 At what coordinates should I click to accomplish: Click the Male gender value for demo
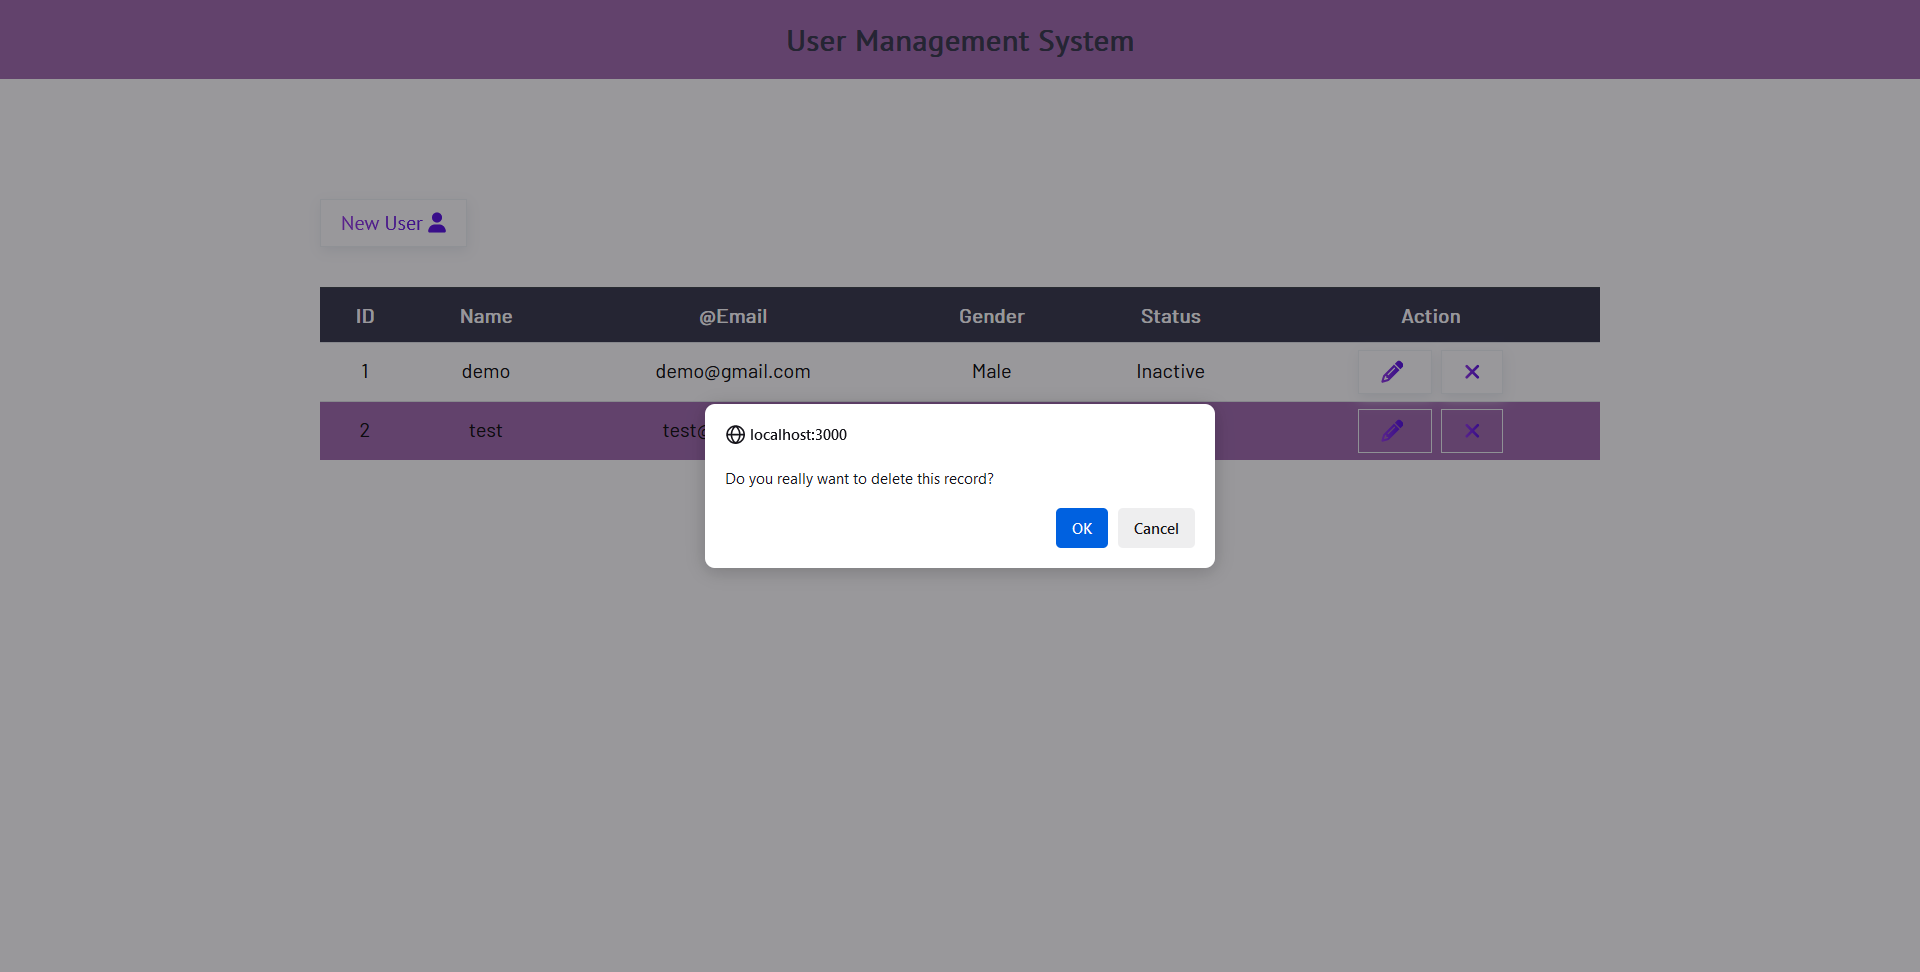click(x=990, y=371)
